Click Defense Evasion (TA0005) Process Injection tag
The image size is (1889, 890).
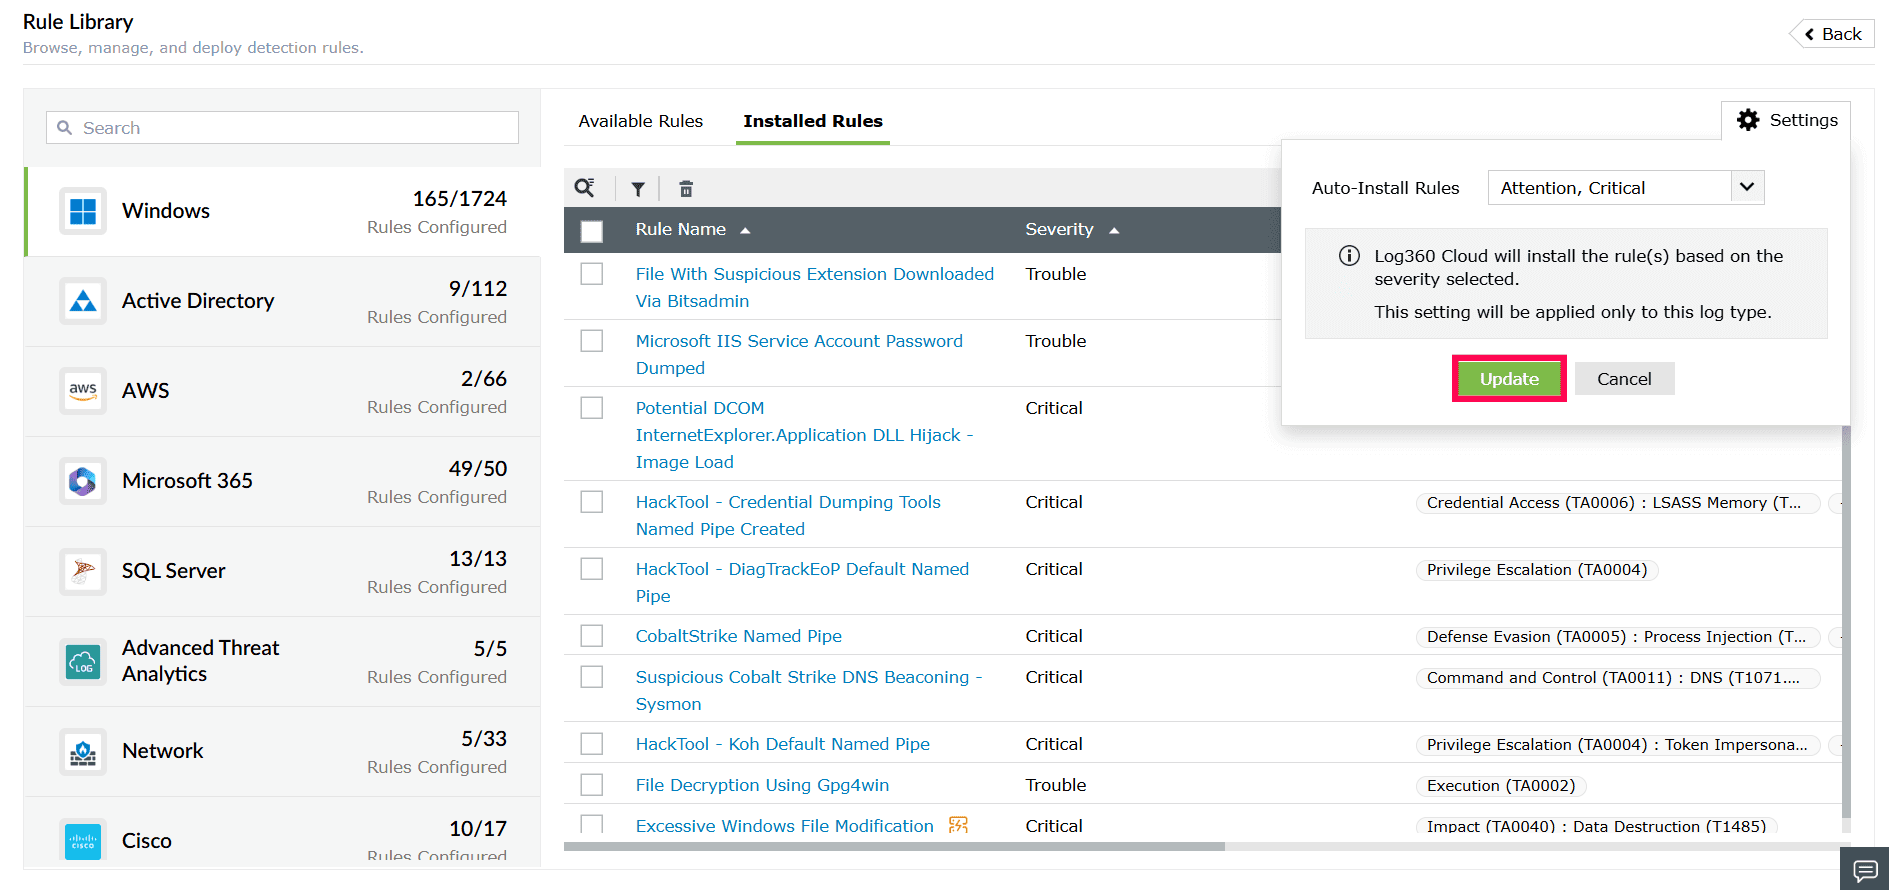(x=1618, y=637)
